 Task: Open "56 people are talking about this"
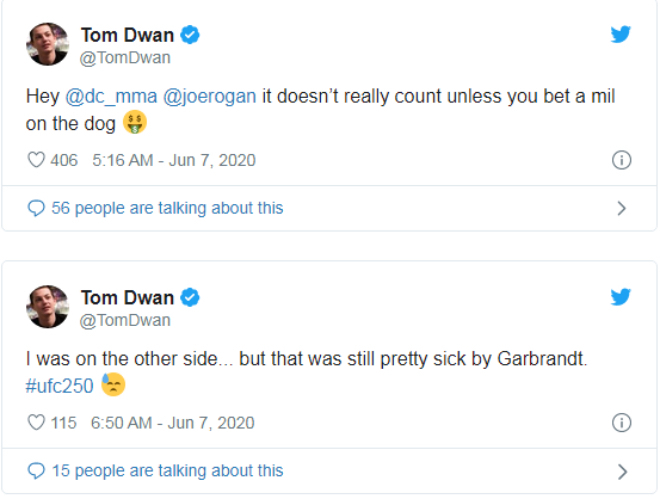(x=167, y=208)
